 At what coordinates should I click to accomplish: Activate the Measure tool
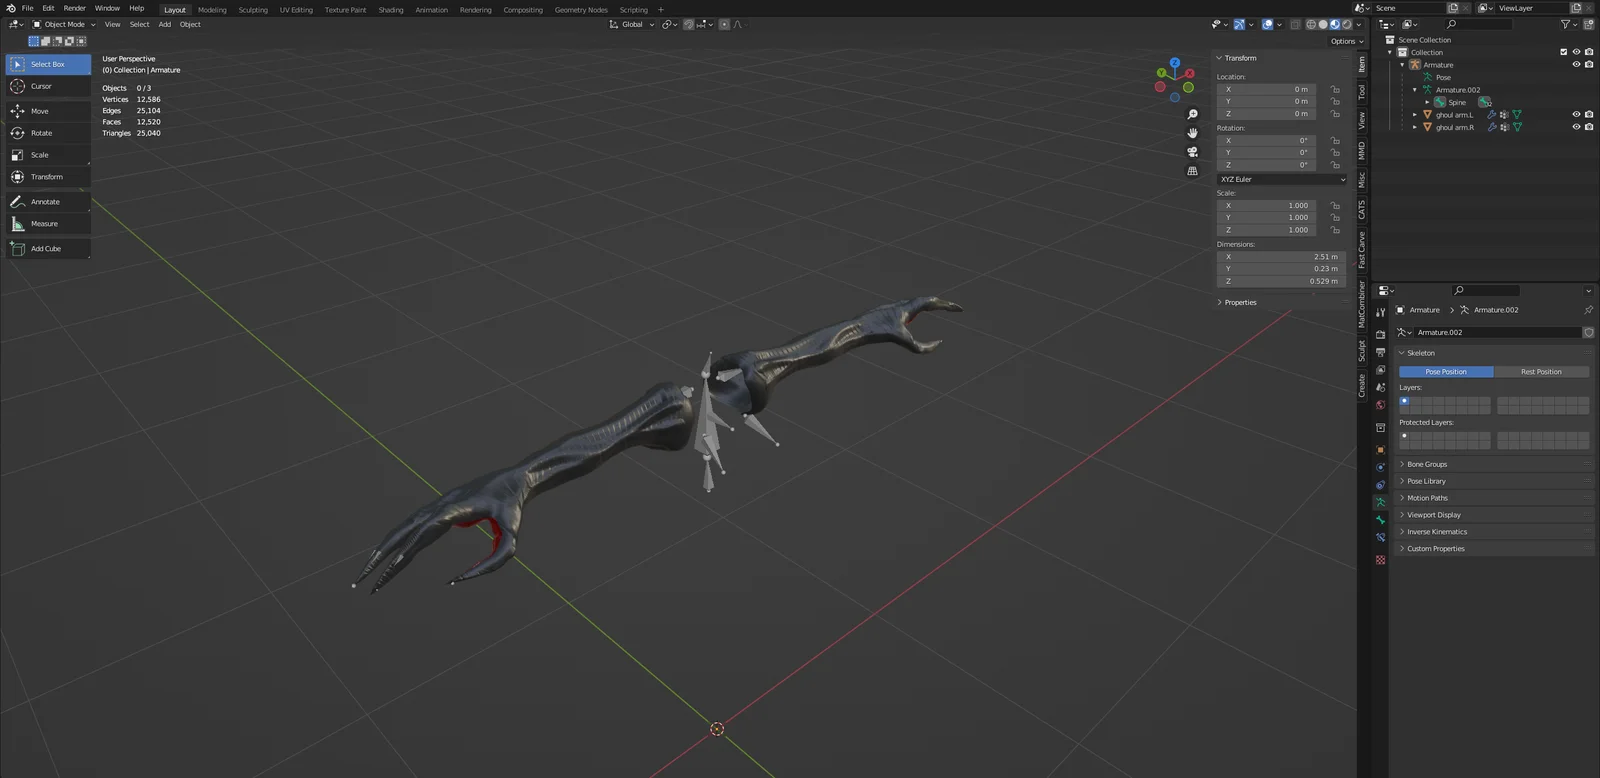tap(47, 224)
